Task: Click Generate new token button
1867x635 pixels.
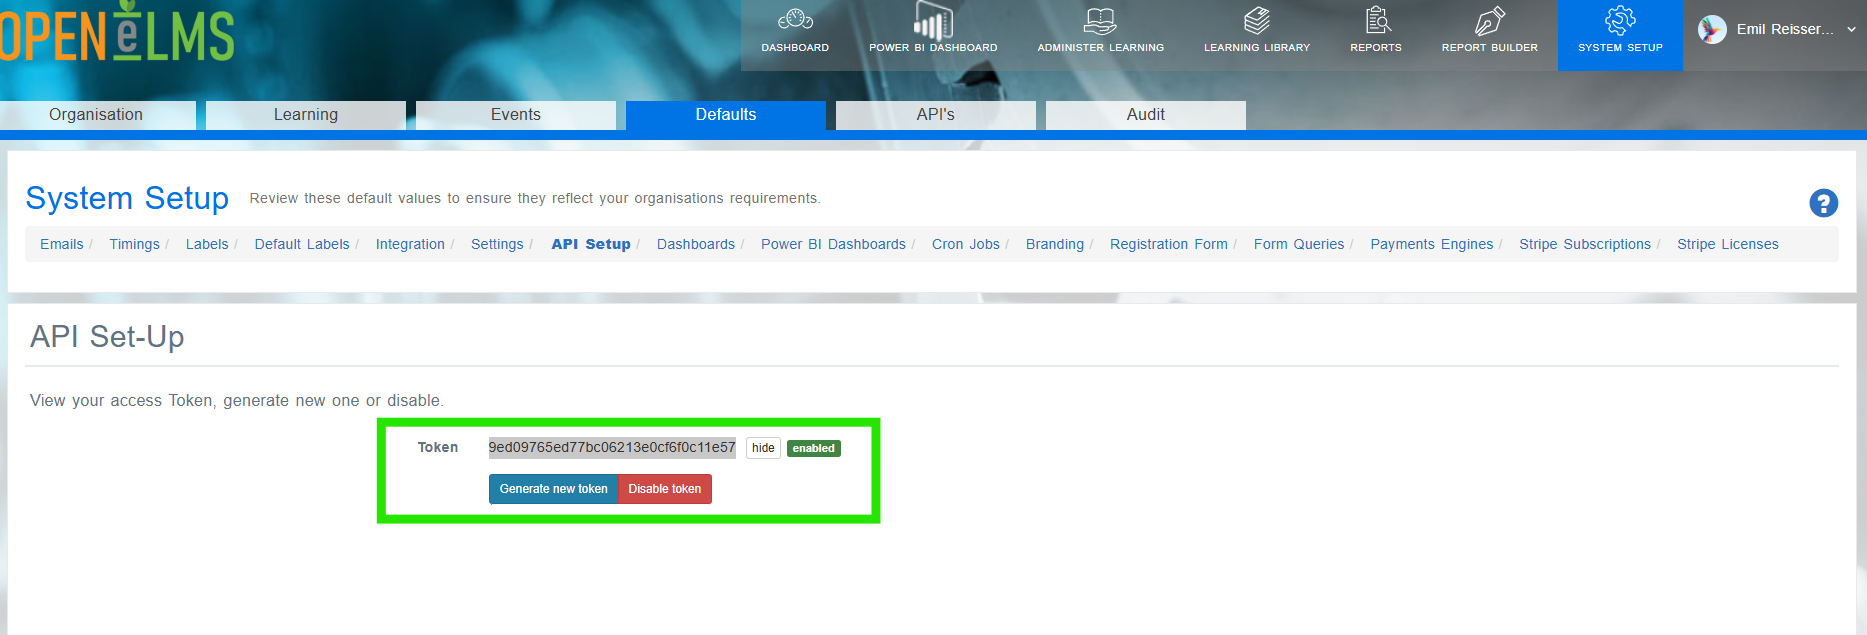Action: [554, 489]
